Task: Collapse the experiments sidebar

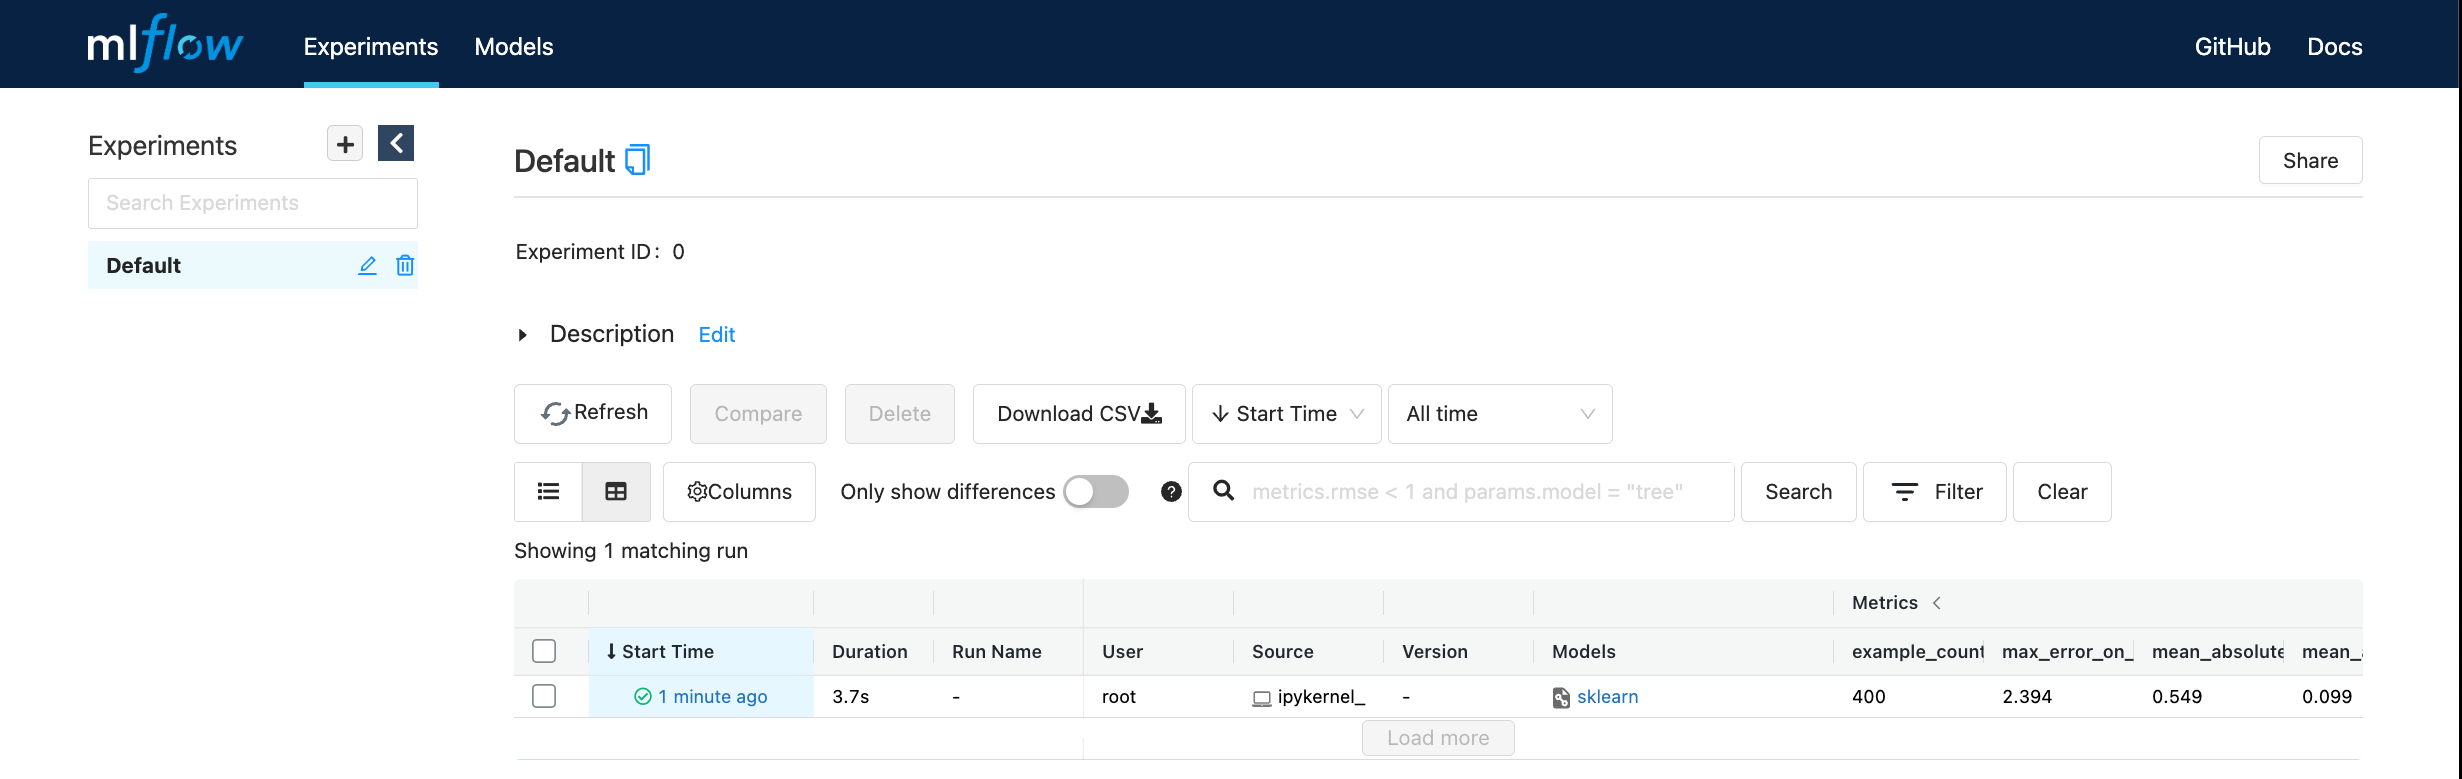Action: [396, 143]
